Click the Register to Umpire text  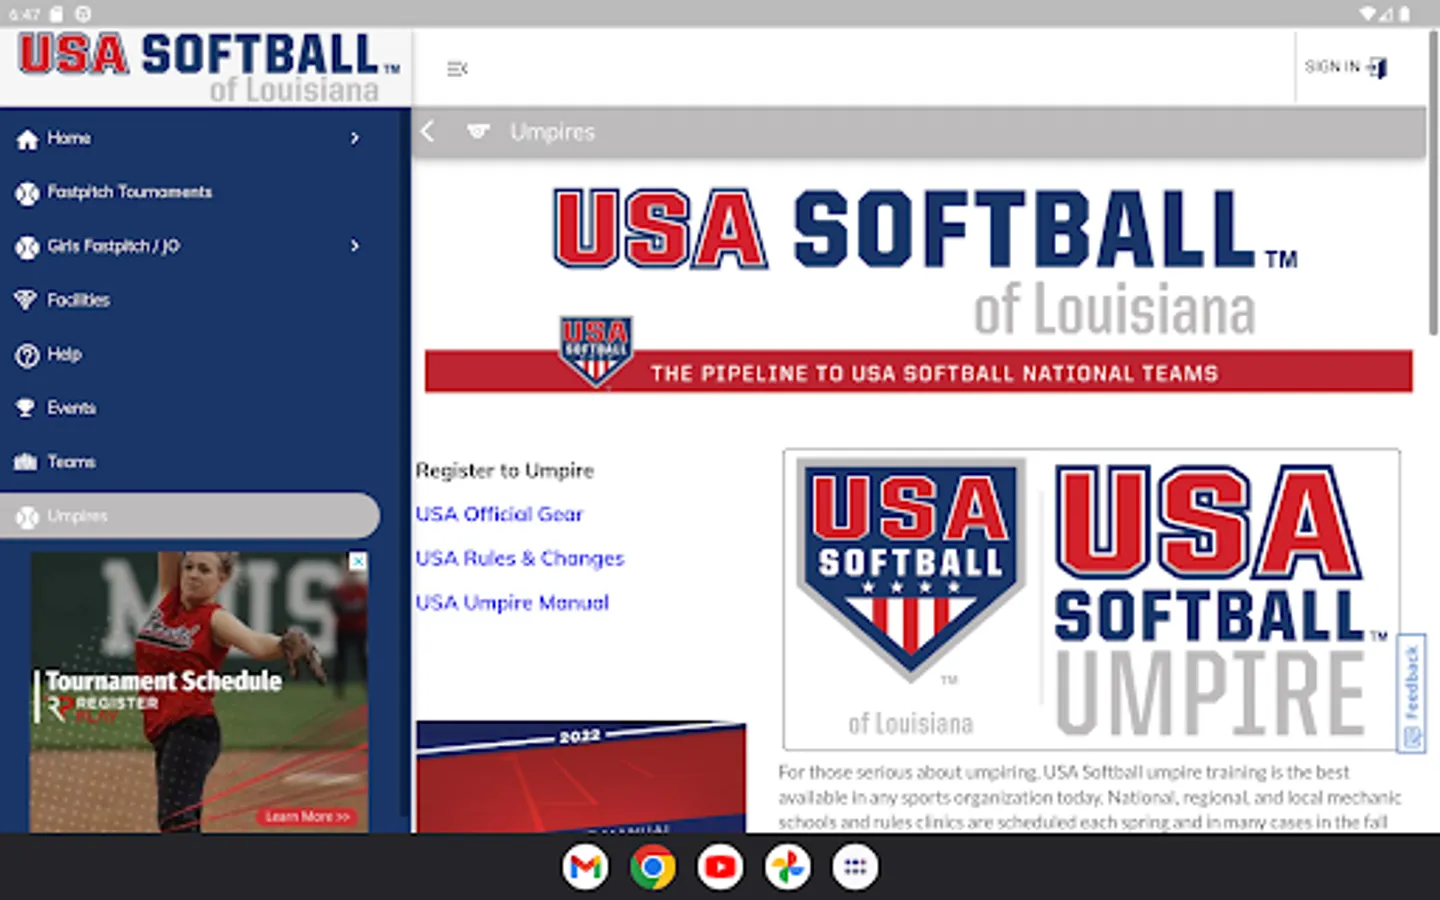click(505, 470)
